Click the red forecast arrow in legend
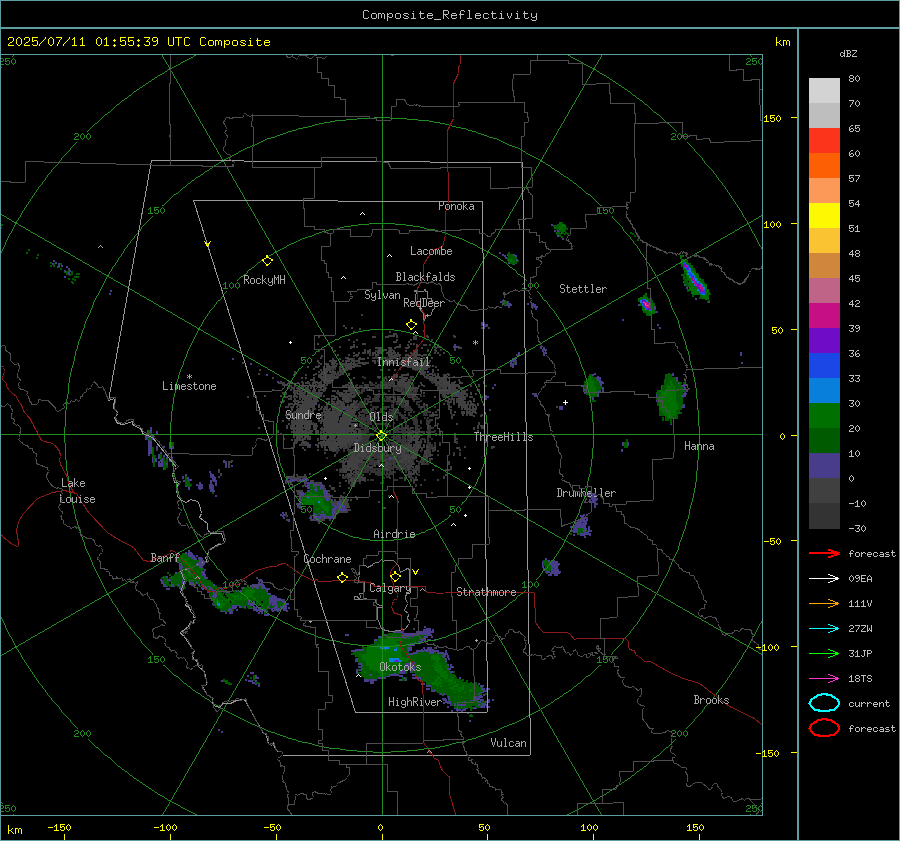Image resolution: width=900 pixels, height=841 pixels. pyautogui.click(x=824, y=553)
